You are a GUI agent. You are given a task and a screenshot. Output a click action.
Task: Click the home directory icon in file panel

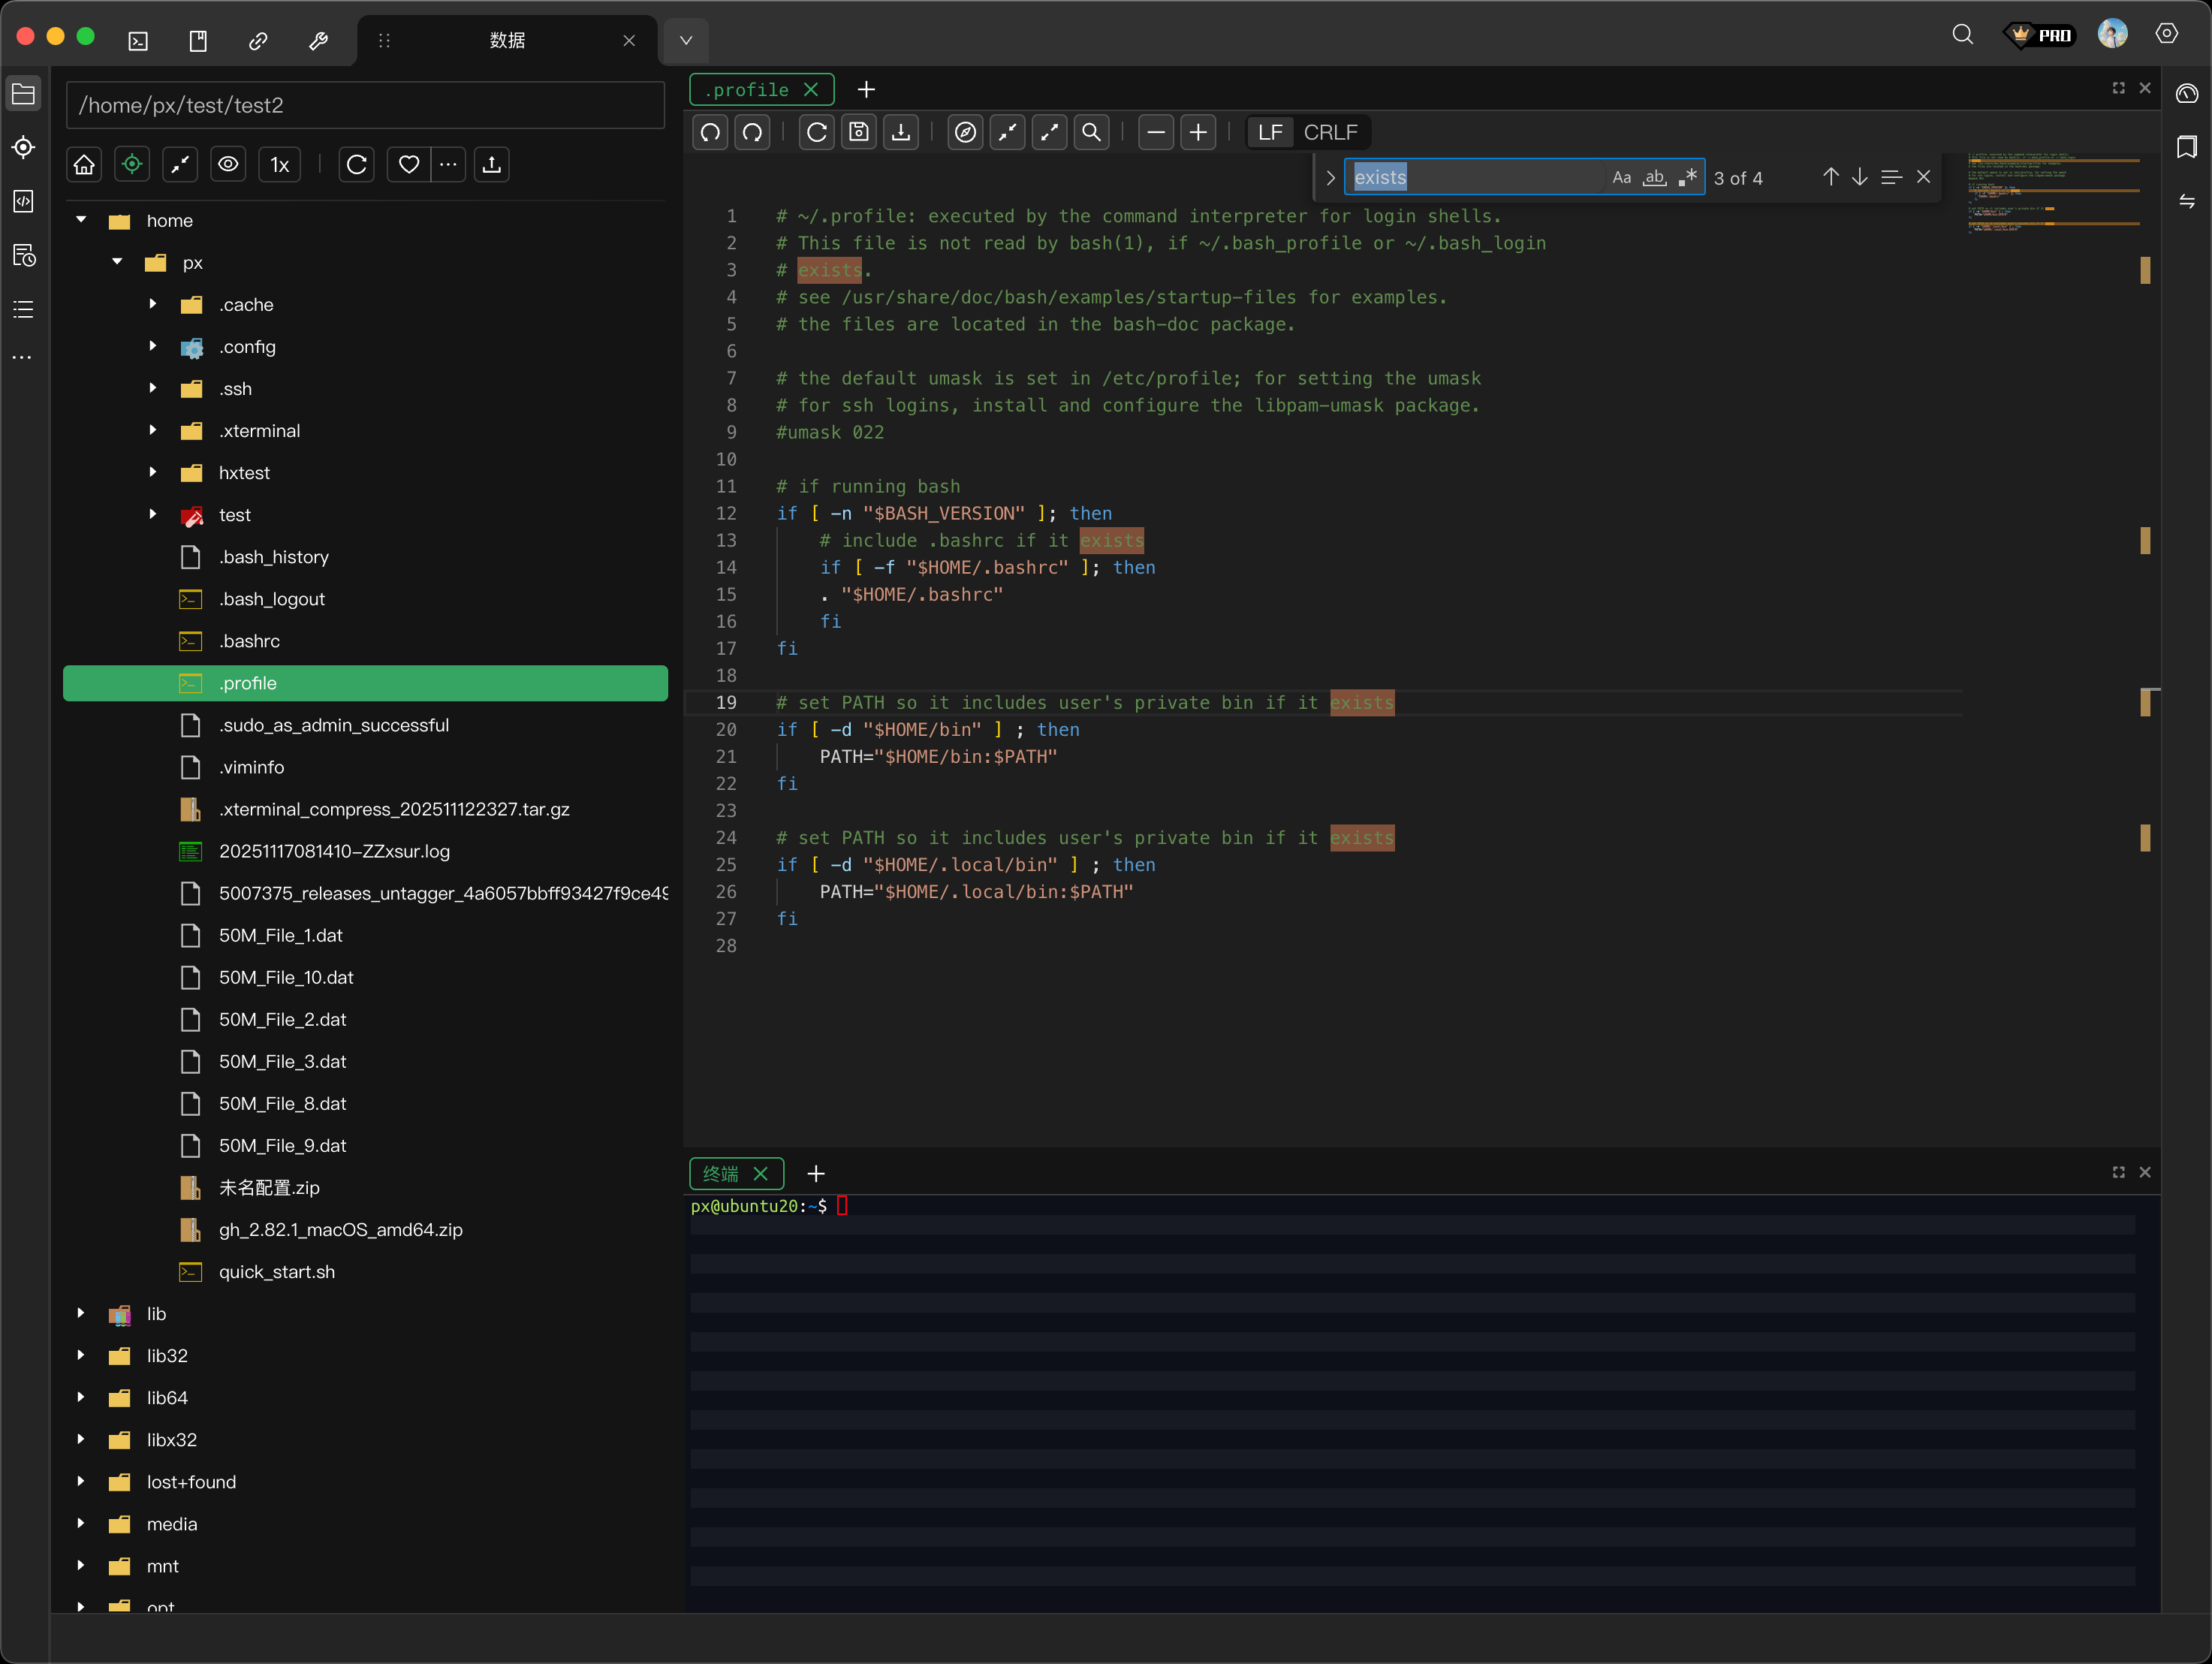click(84, 165)
